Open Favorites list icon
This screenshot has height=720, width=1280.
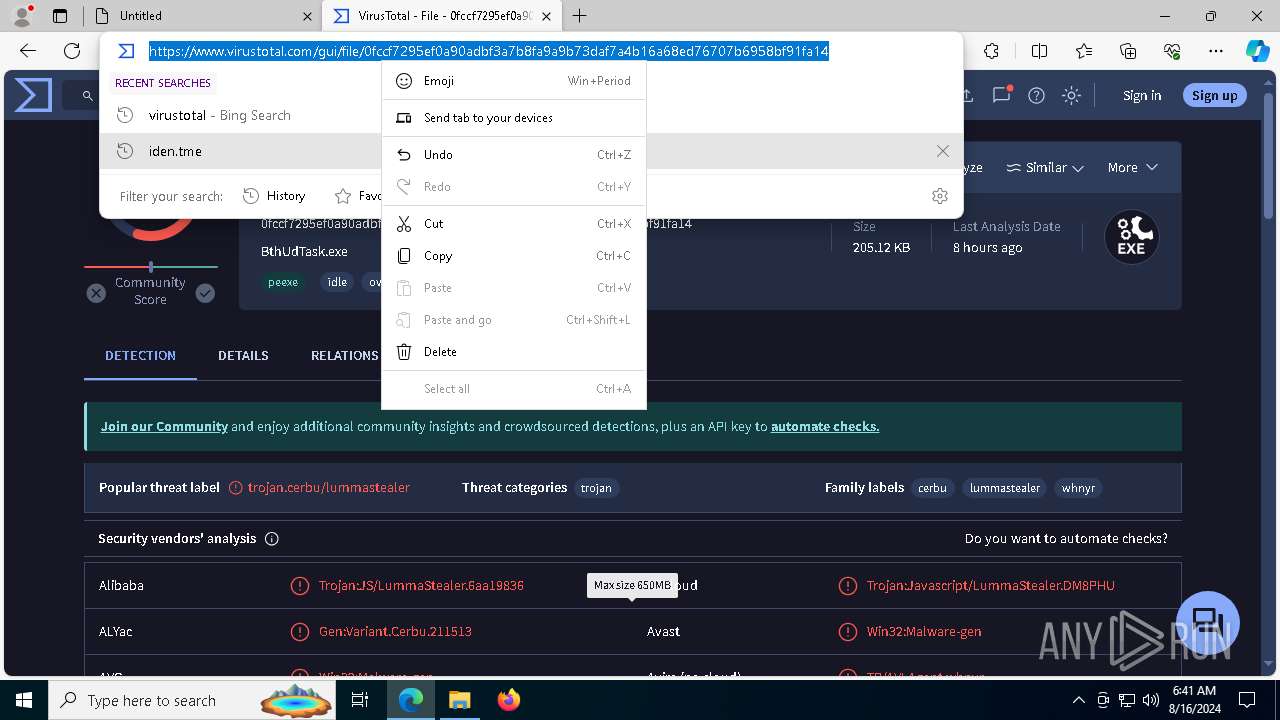pos(1084,51)
